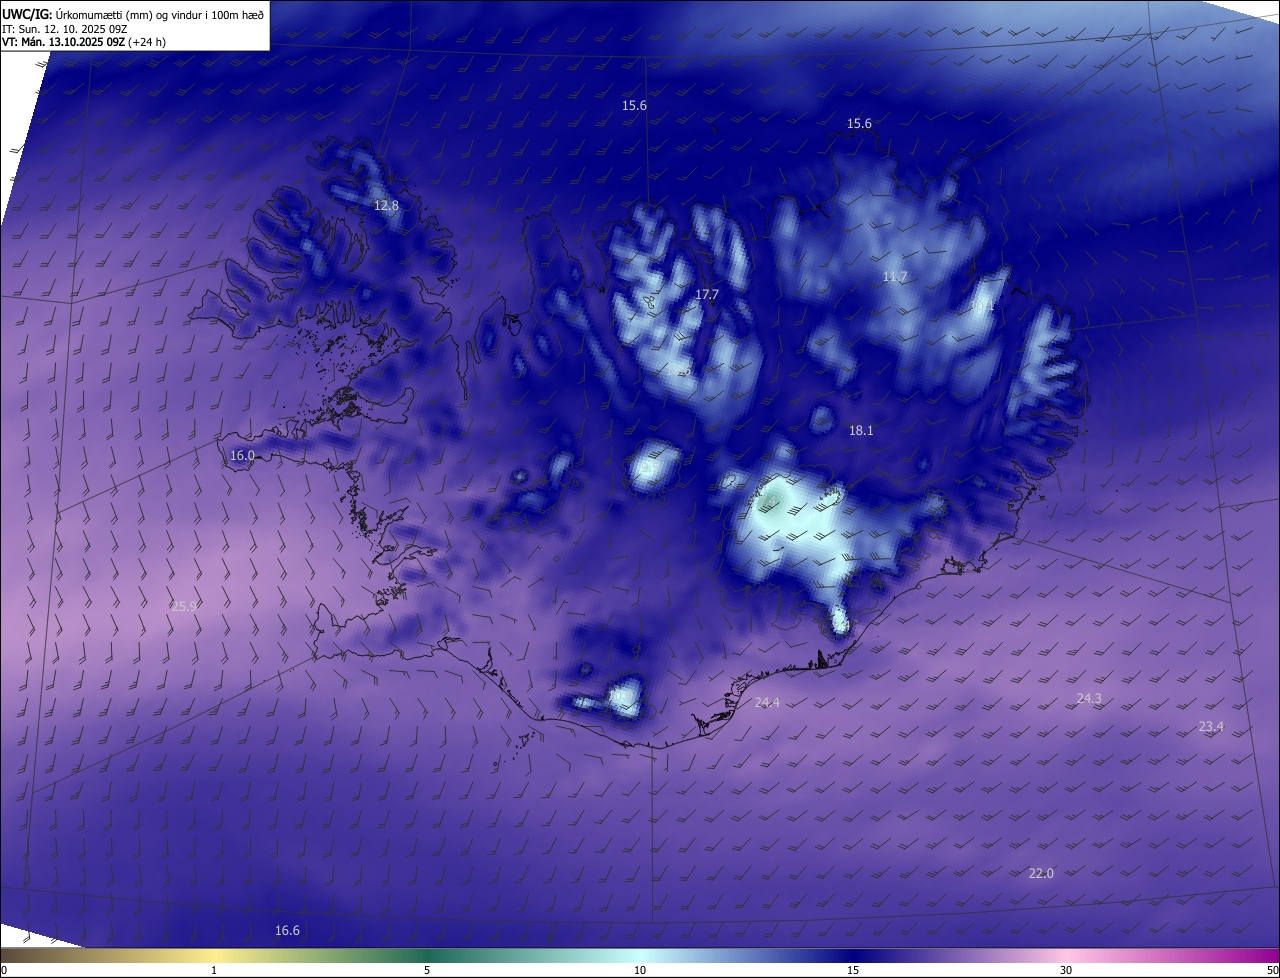Click the 30 tick on the color scale
This screenshot has height=978, width=1280.
pyautogui.click(x=1066, y=970)
